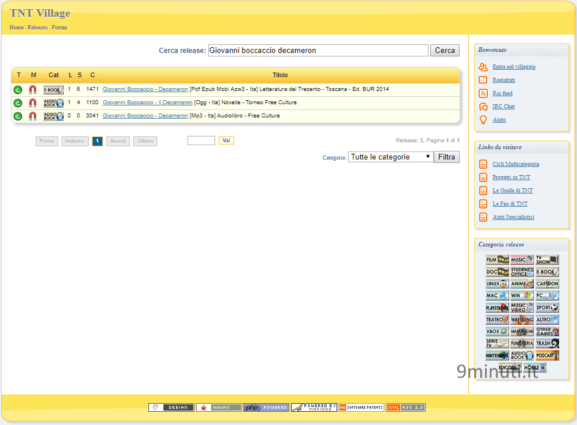
Task: Open the Playstation category badge
Action: pos(497,308)
